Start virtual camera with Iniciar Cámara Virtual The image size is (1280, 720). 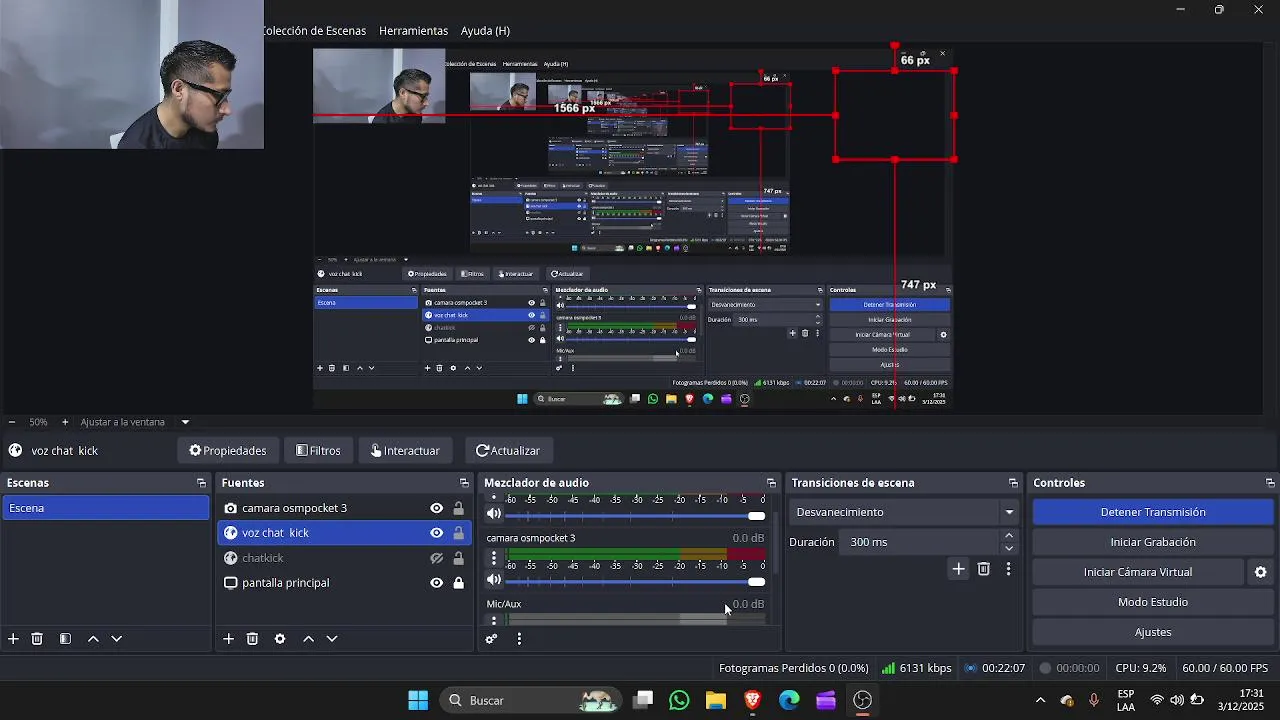pyautogui.click(x=1138, y=572)
